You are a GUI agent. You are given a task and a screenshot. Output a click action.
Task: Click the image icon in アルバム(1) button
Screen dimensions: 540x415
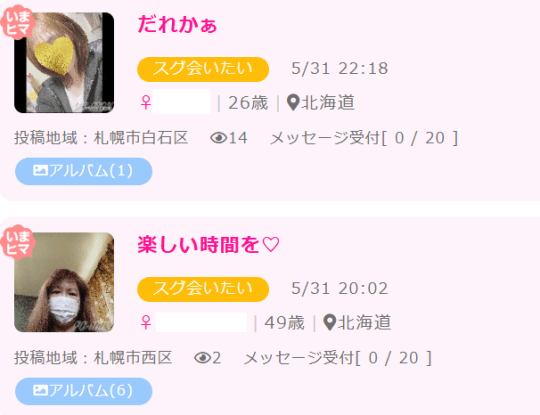coord(40,170)
